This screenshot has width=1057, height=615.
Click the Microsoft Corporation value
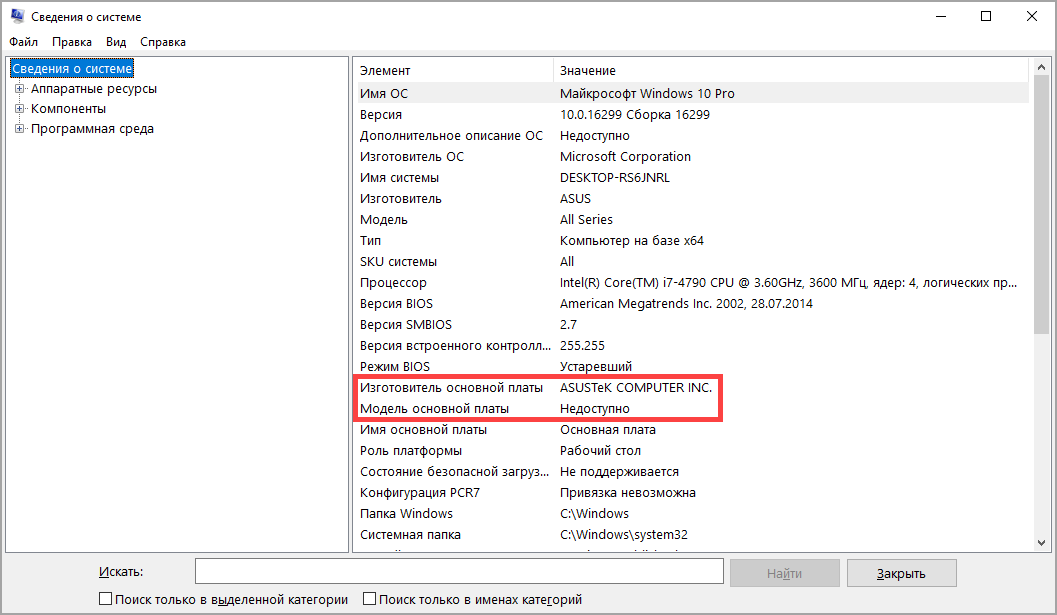click(x=626, y=156)
